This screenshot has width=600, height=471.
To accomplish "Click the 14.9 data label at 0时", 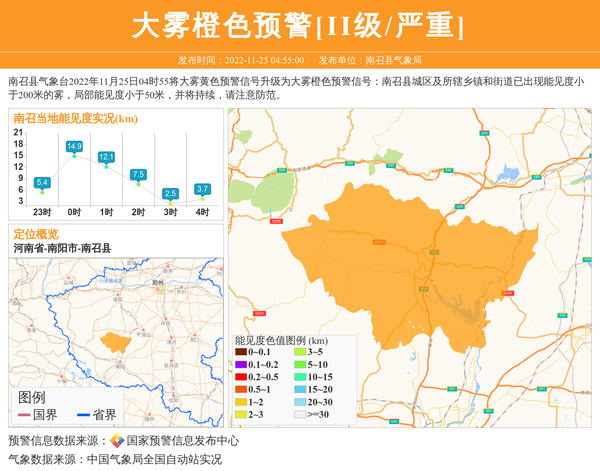I will pyautogui.click(x=74, y=147).
